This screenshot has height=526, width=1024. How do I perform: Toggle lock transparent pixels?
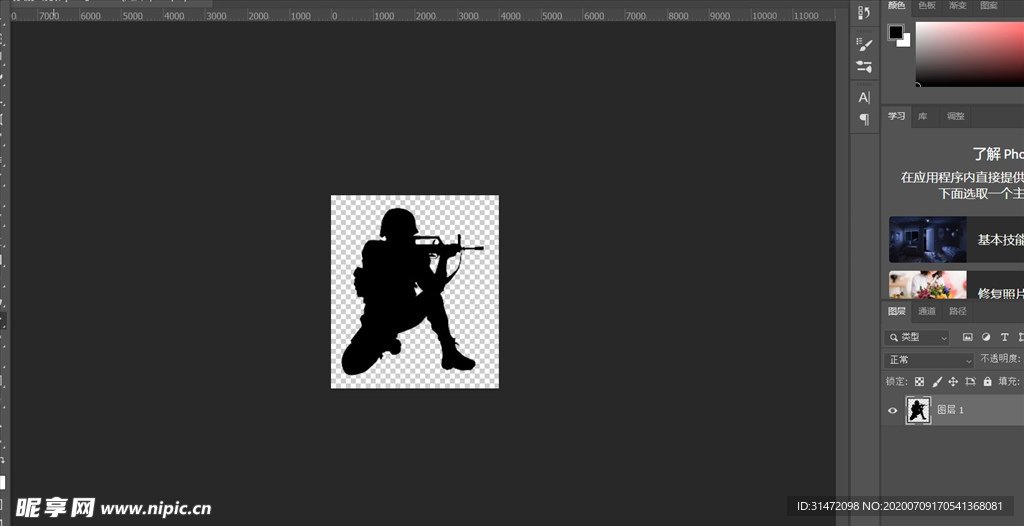pos(920,382)
